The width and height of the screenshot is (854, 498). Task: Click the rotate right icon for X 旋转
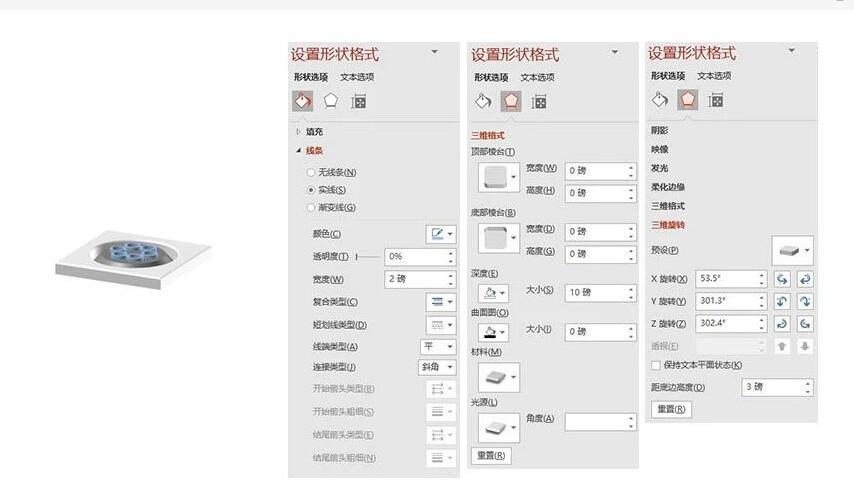(804, 279)
